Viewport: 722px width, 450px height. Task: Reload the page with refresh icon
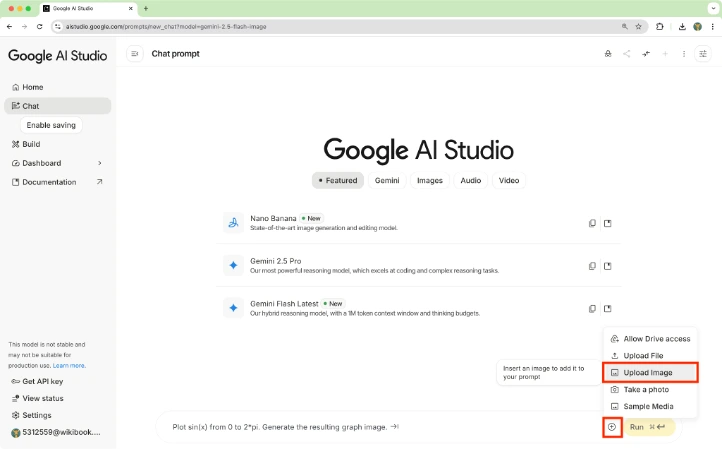(x=40, y=27)
